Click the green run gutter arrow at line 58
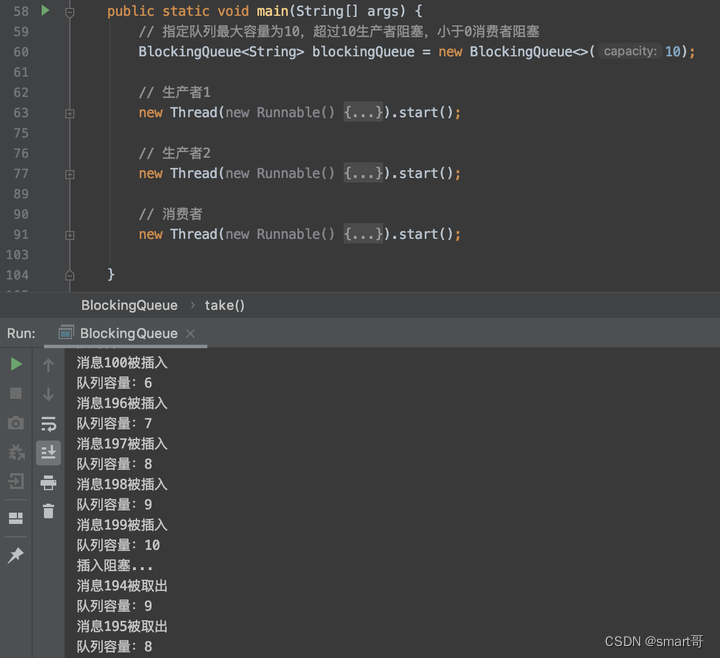 45,10
